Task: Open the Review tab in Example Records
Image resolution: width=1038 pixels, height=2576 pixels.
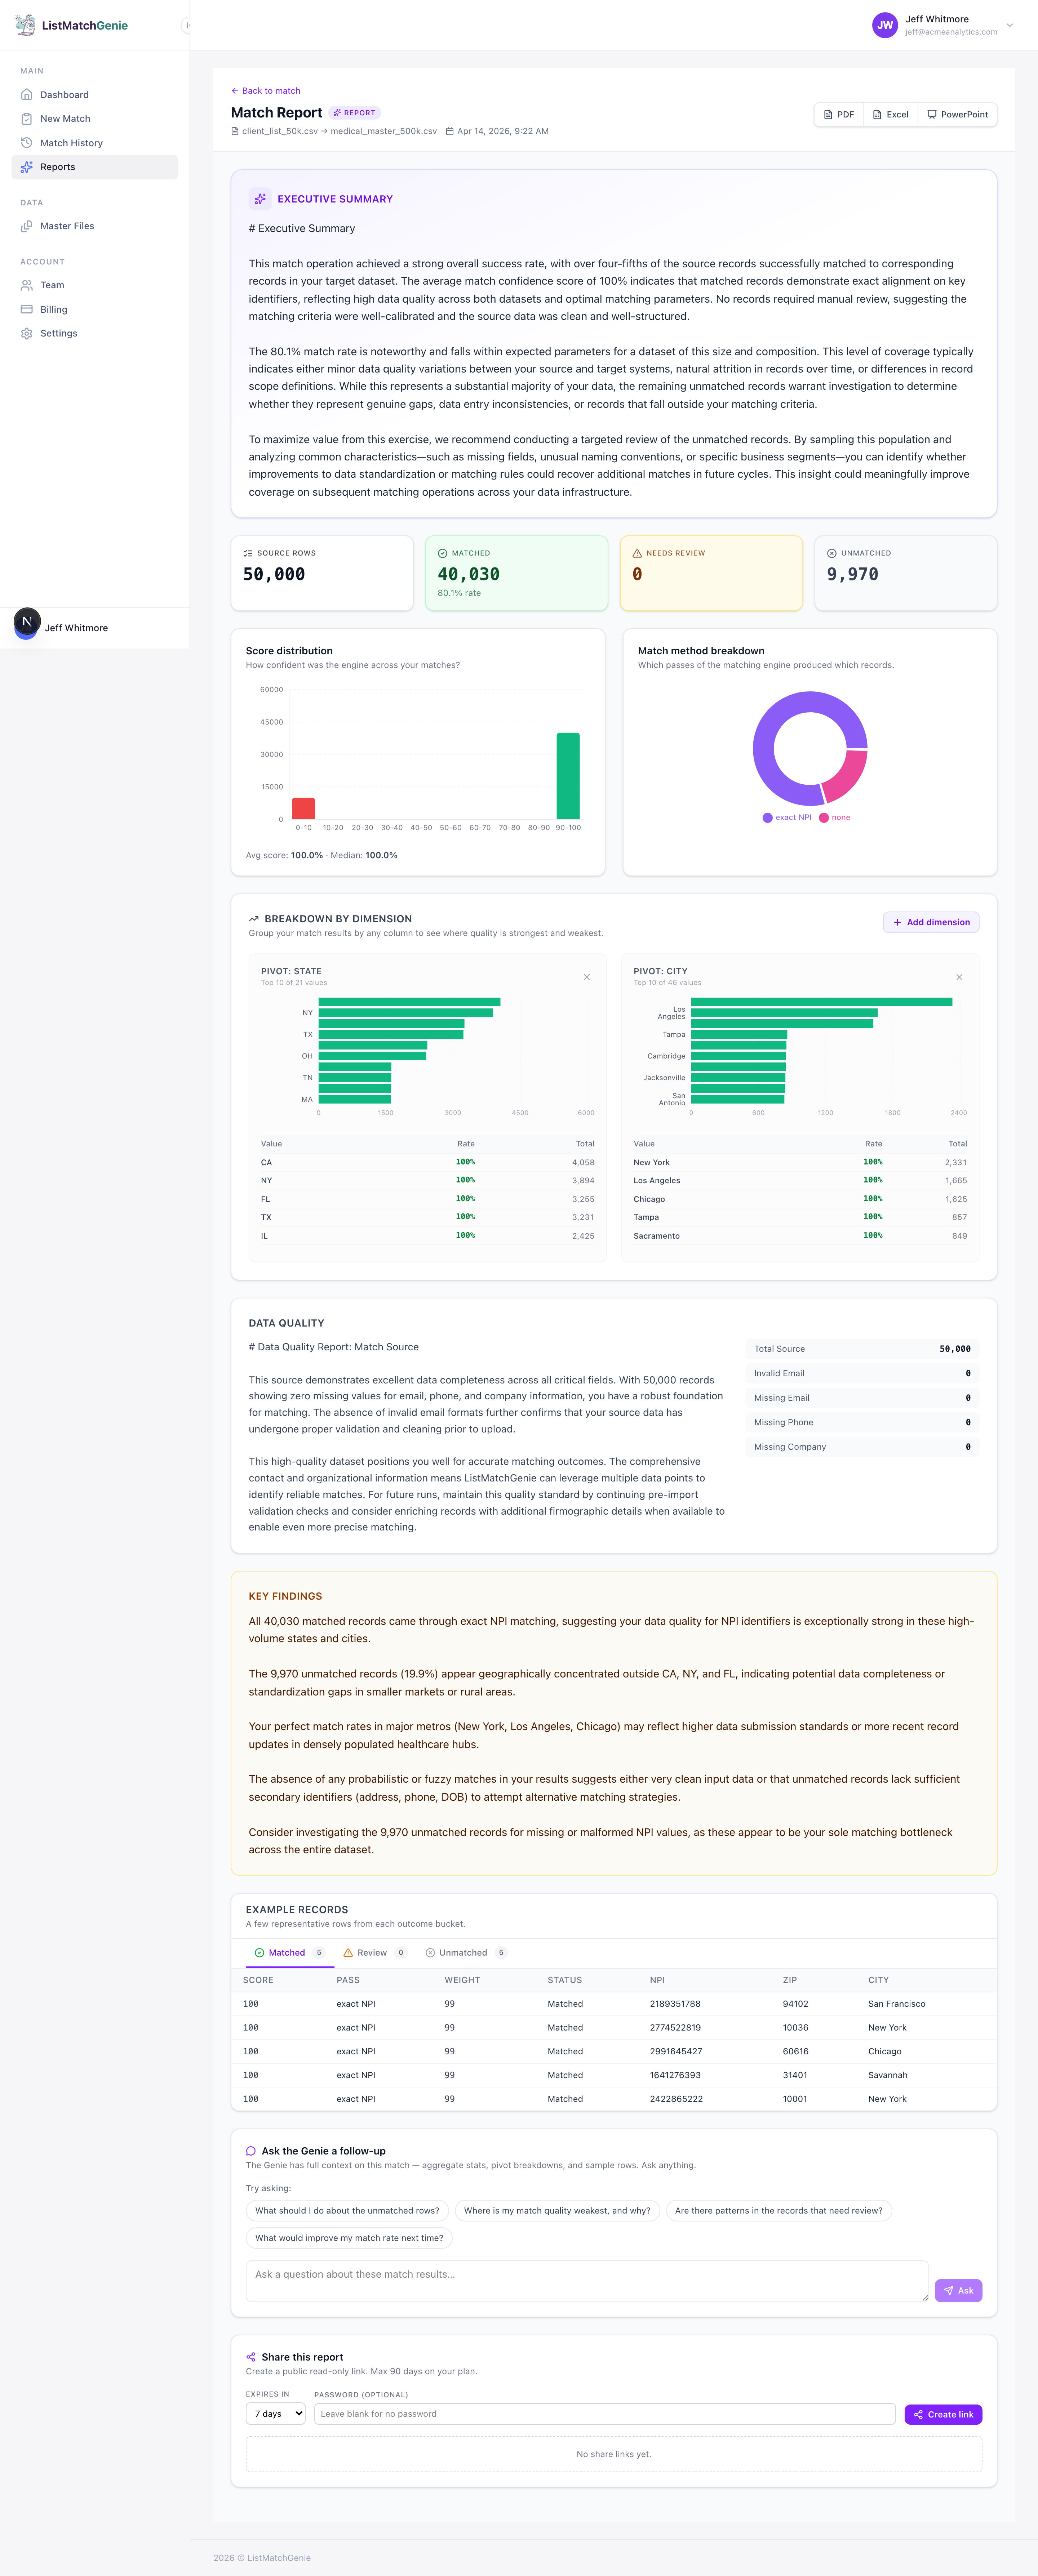Action: coord(370,1952)
